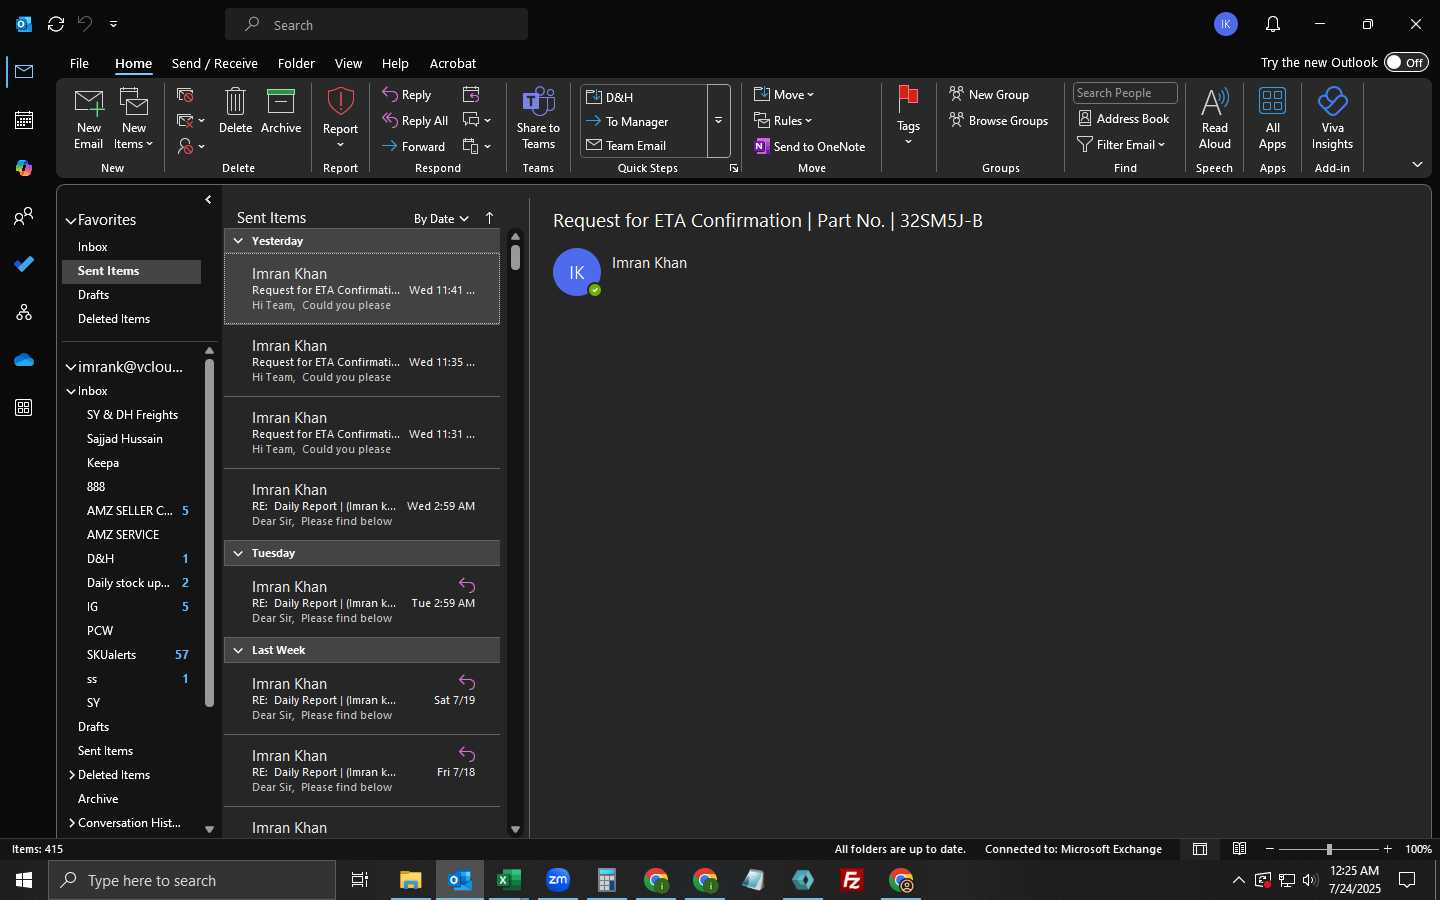
Task: Click the top Search box
Action: click(x=376, y=24)
